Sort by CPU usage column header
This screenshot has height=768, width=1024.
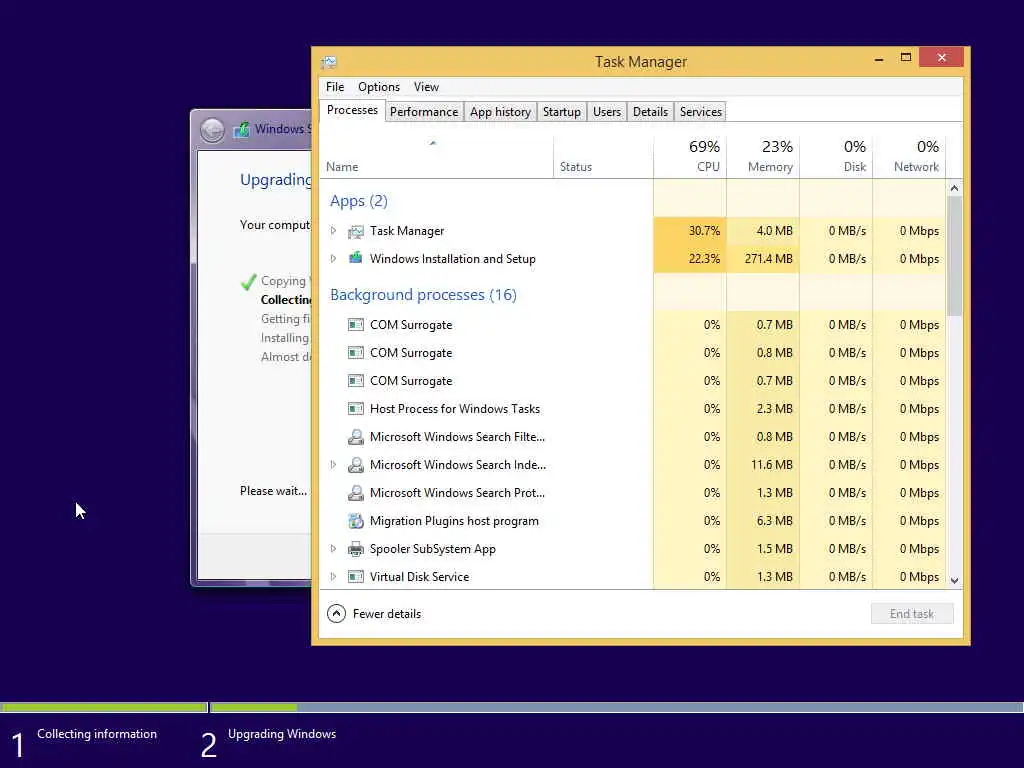690,157
